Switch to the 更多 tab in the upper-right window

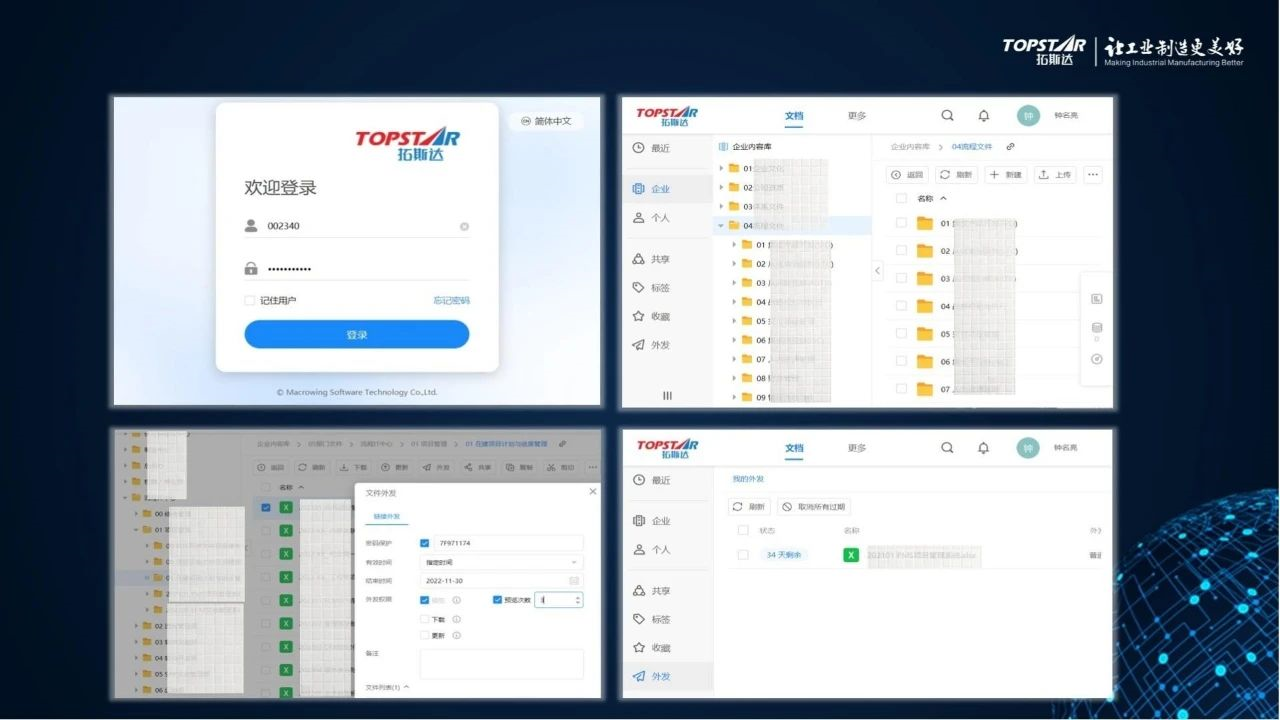point(856,116)
